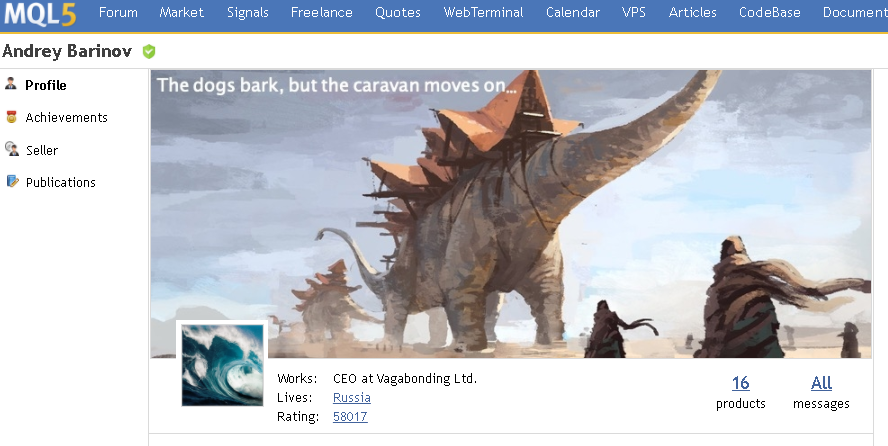Follow the Russia location link
Screen dimensions: 888x446
352,398
